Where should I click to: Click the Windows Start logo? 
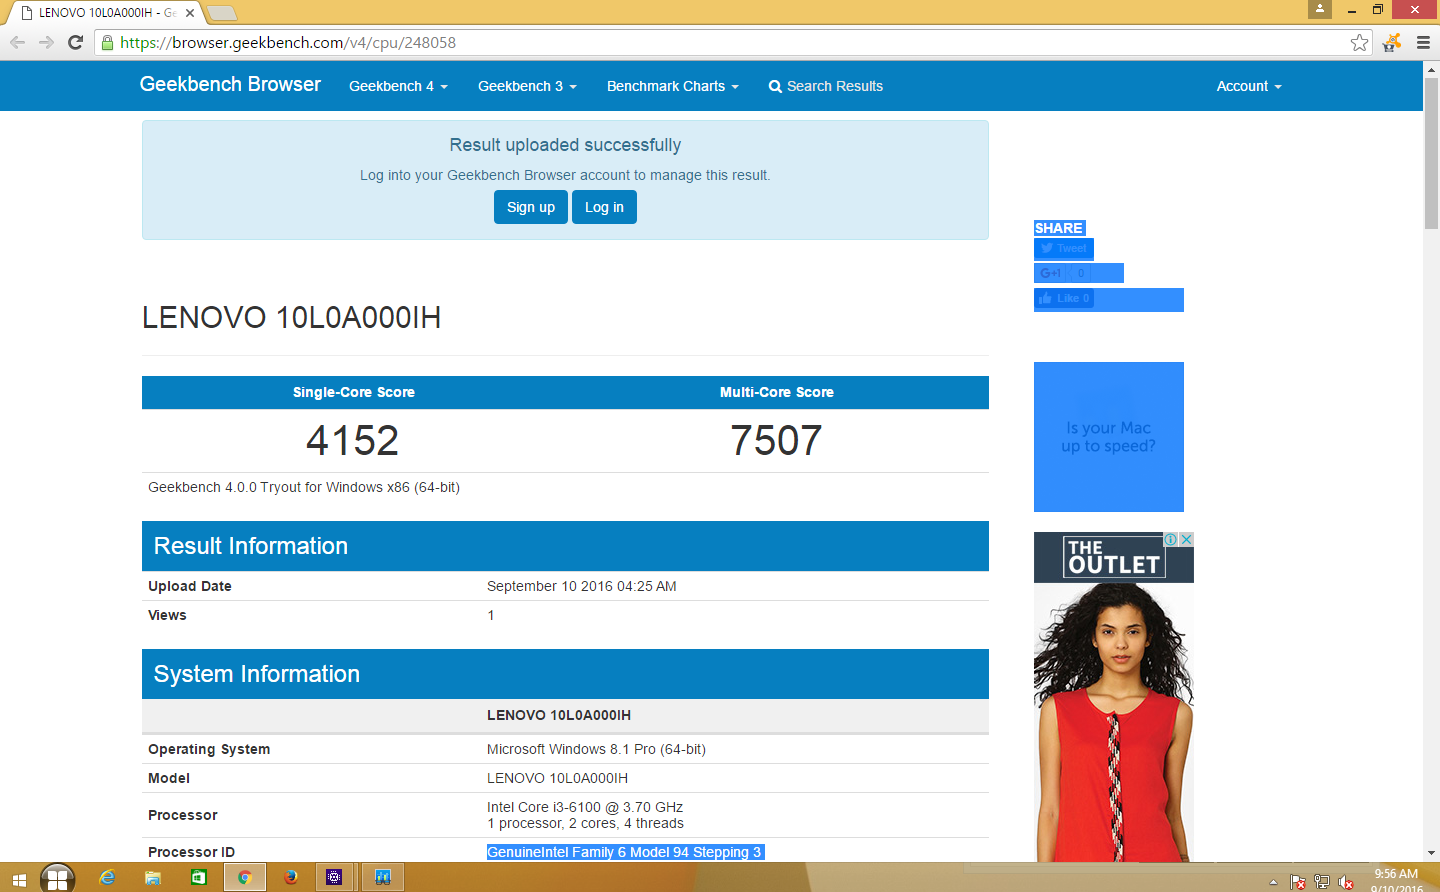click(19, 880)
